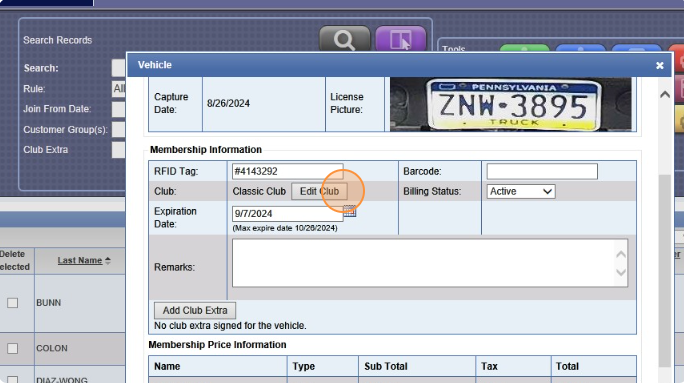This screenshot has height=386, width=684.
Task: Click the Search Records heading
Action: pyautogui.click(x=58, y=40)
